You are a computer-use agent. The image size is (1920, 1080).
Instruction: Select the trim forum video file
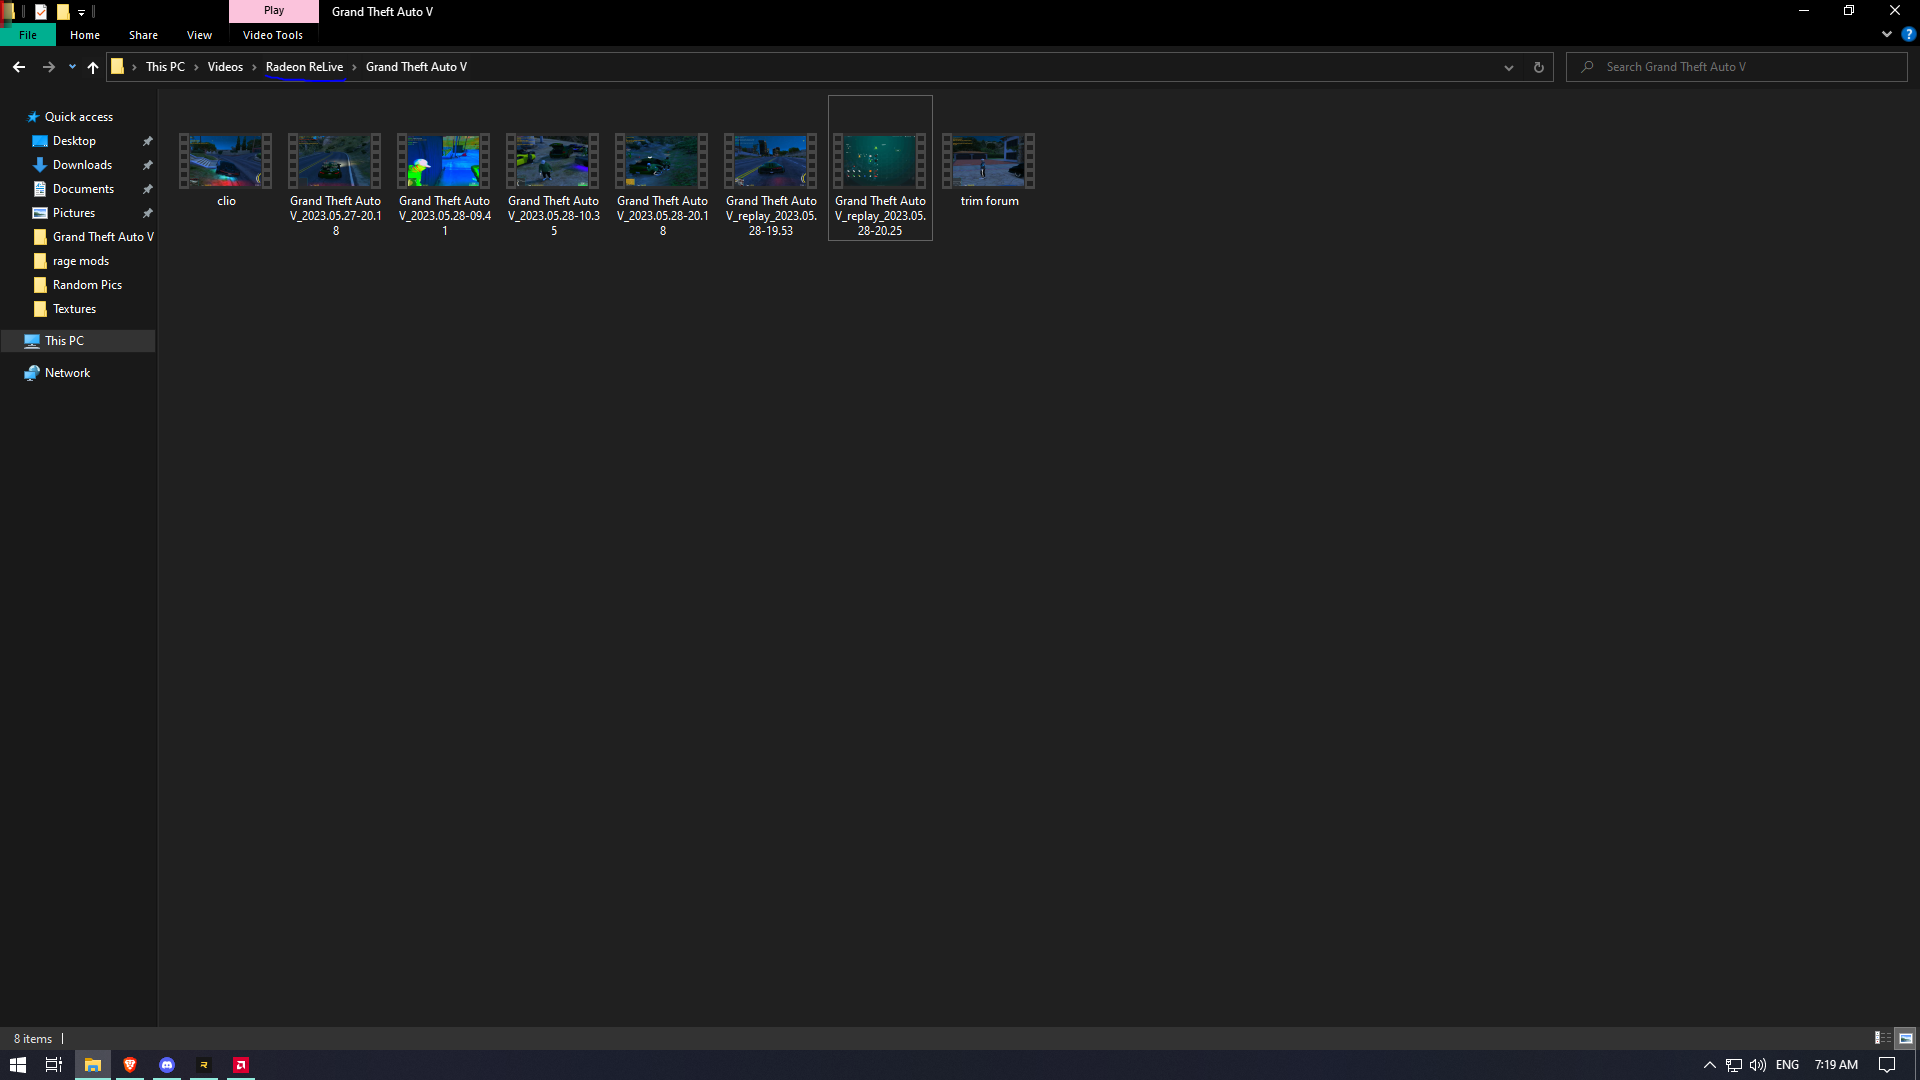tap(989, 170)
